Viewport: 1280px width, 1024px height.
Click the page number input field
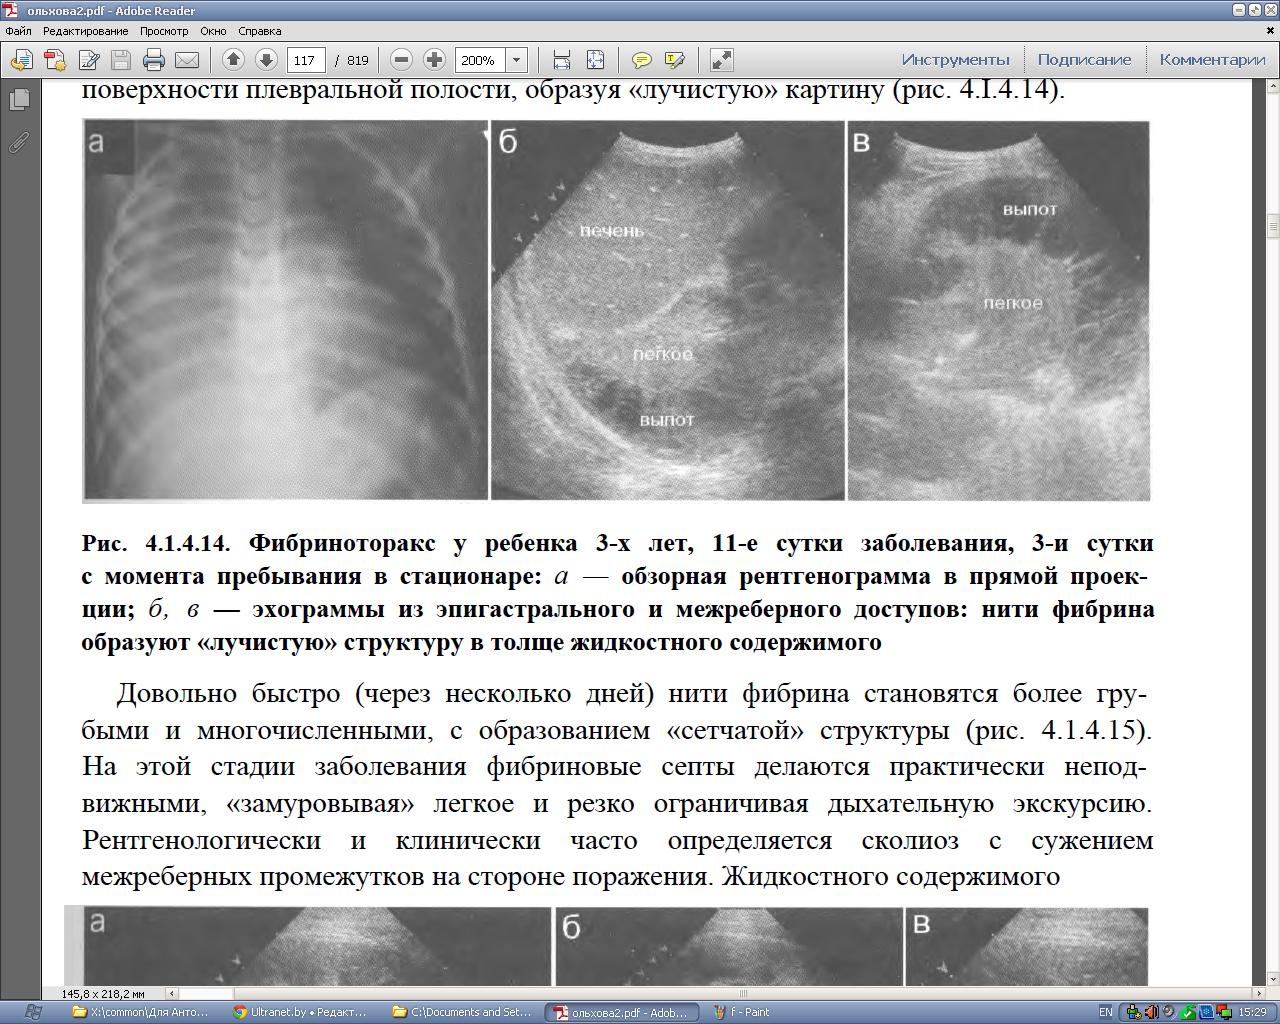[x=305, y=60]
